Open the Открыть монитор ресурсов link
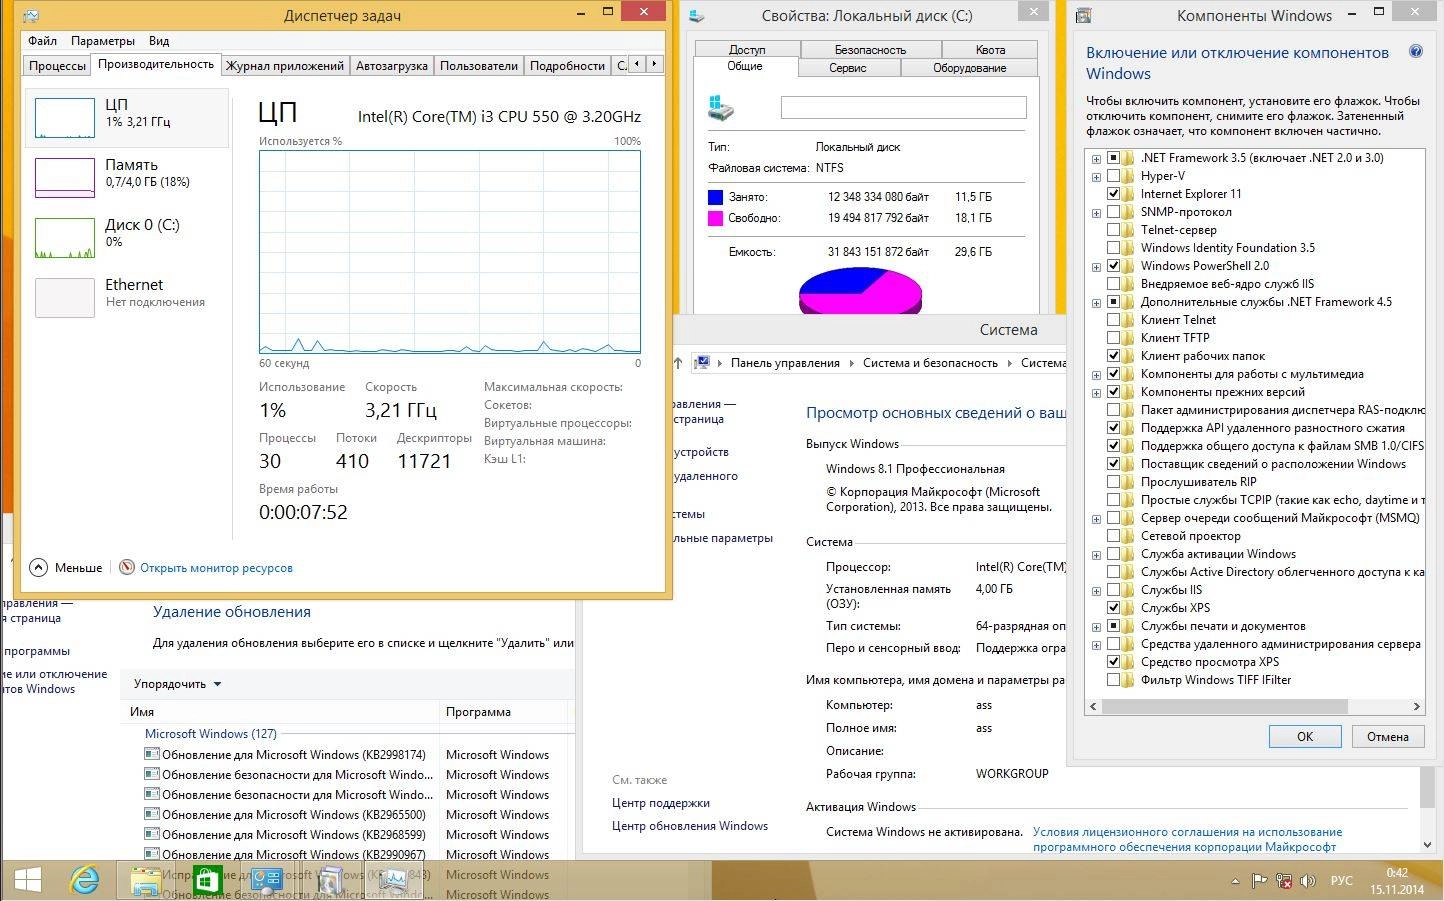Screen dimensions: 1444x901 216,568
